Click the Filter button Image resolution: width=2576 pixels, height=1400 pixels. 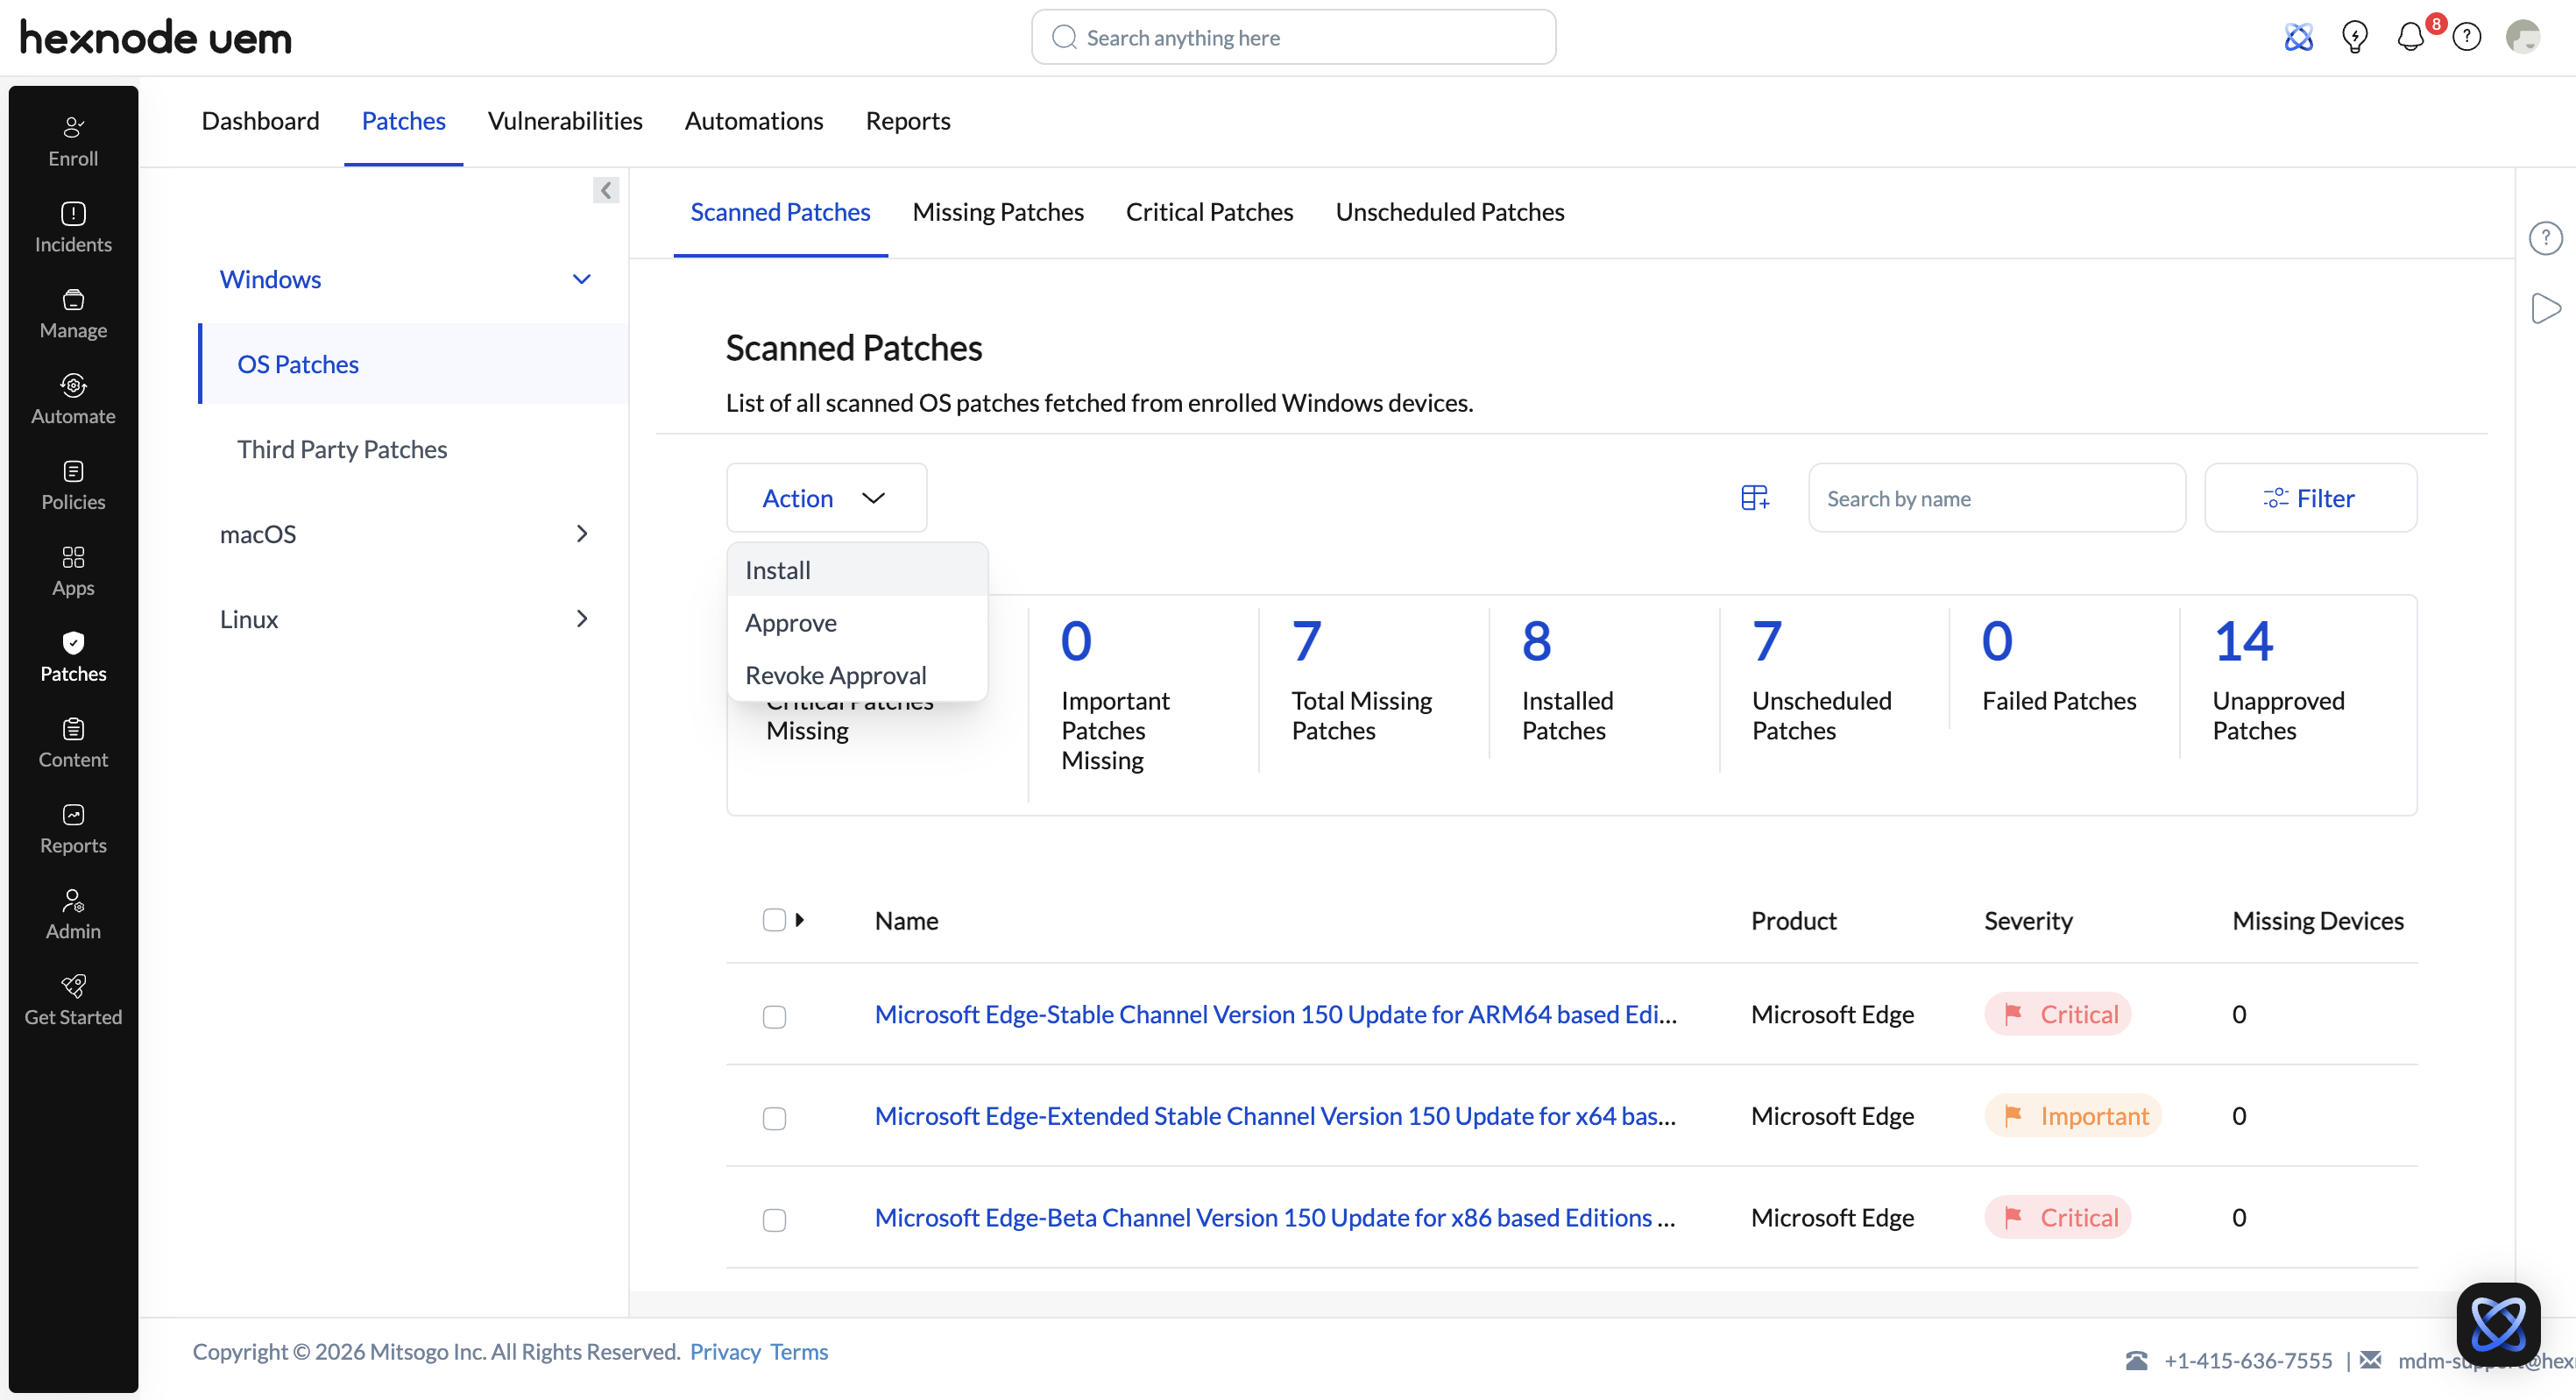click(x=2310, y=498)
